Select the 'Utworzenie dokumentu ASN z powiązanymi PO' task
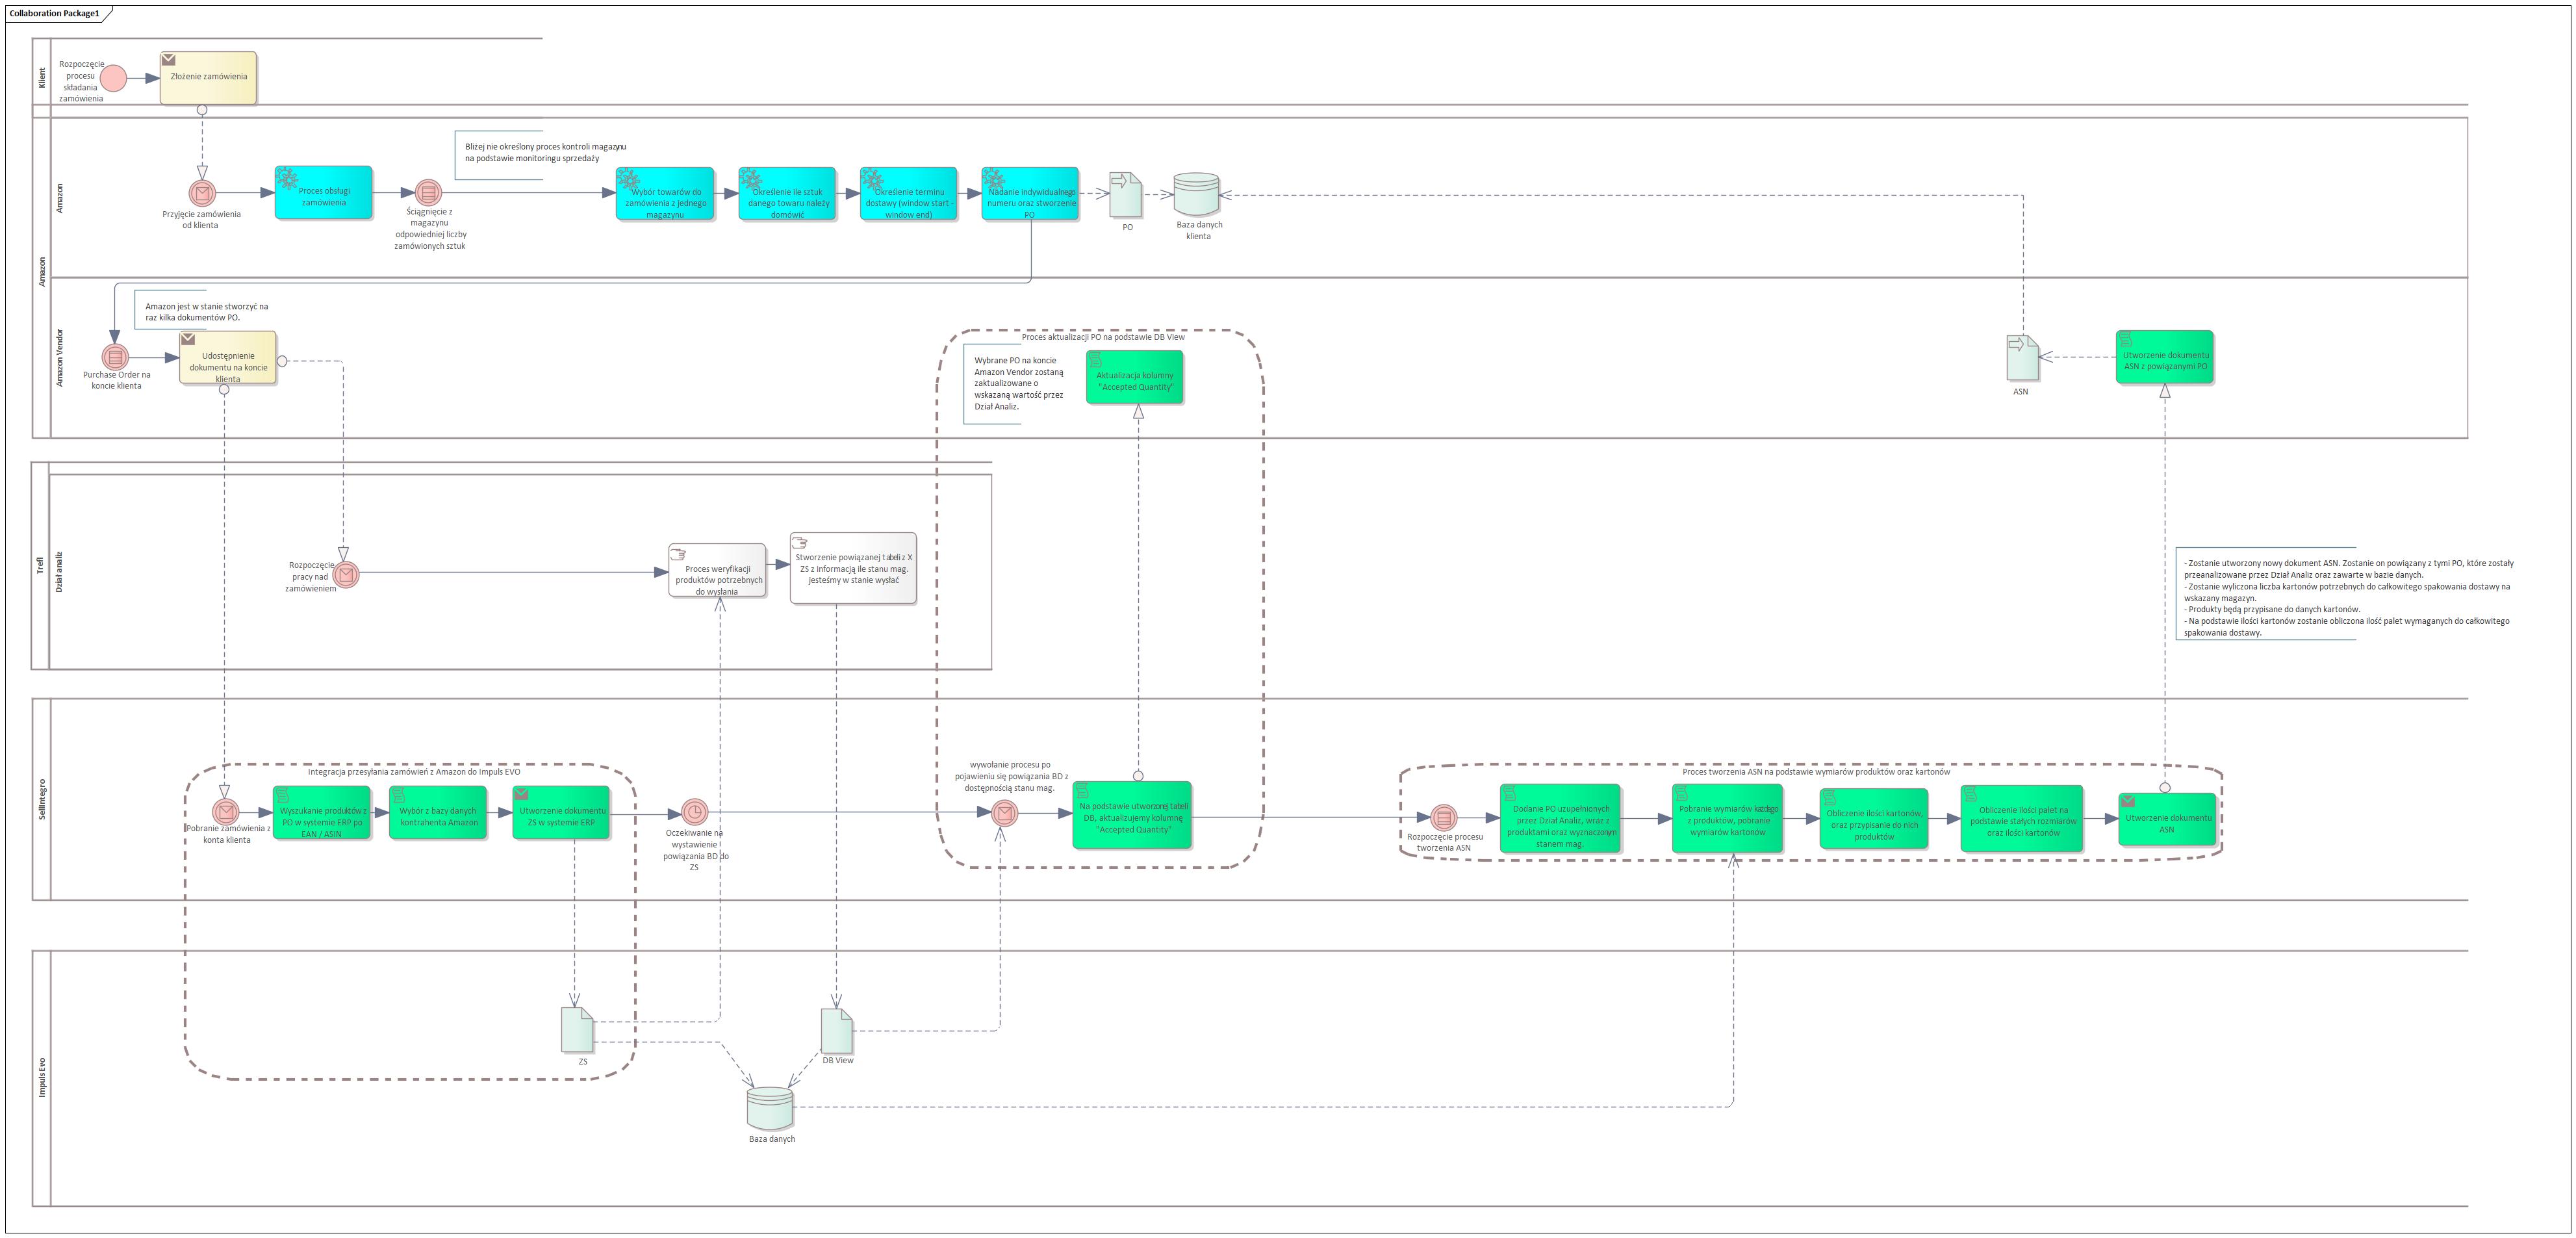Viewport: 2576px width, 1238px height. pyautogui.click(x=2164, y=358)
